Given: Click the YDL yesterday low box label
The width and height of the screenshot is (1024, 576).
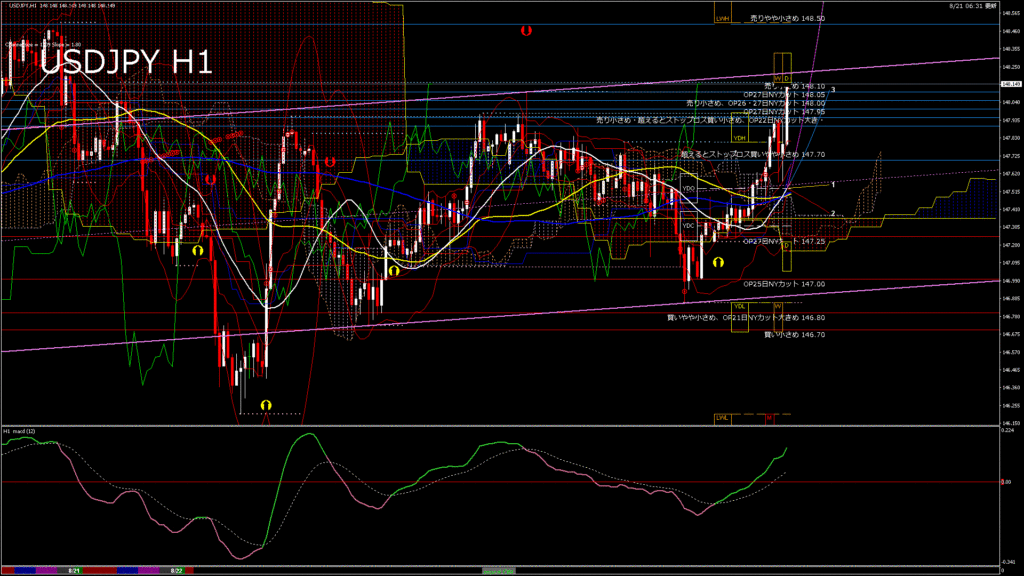Looking at the screenshot, I should point(740,305).
